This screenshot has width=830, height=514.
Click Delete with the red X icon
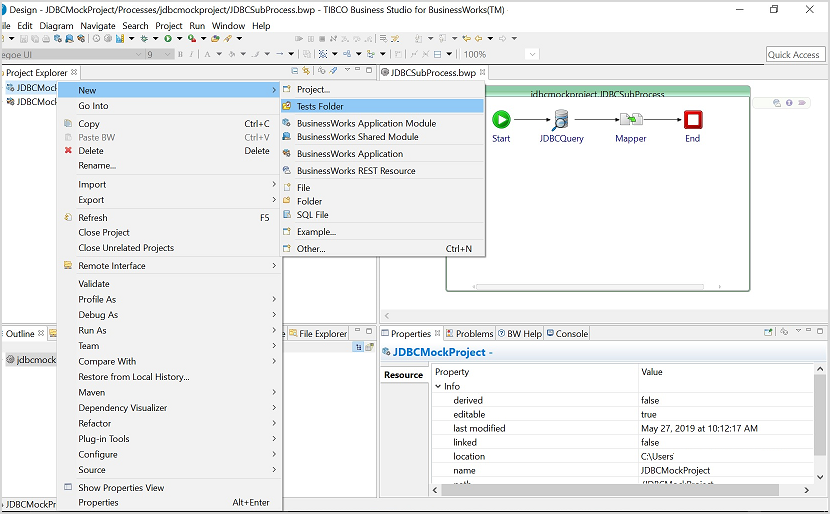(x=91, y=151)
